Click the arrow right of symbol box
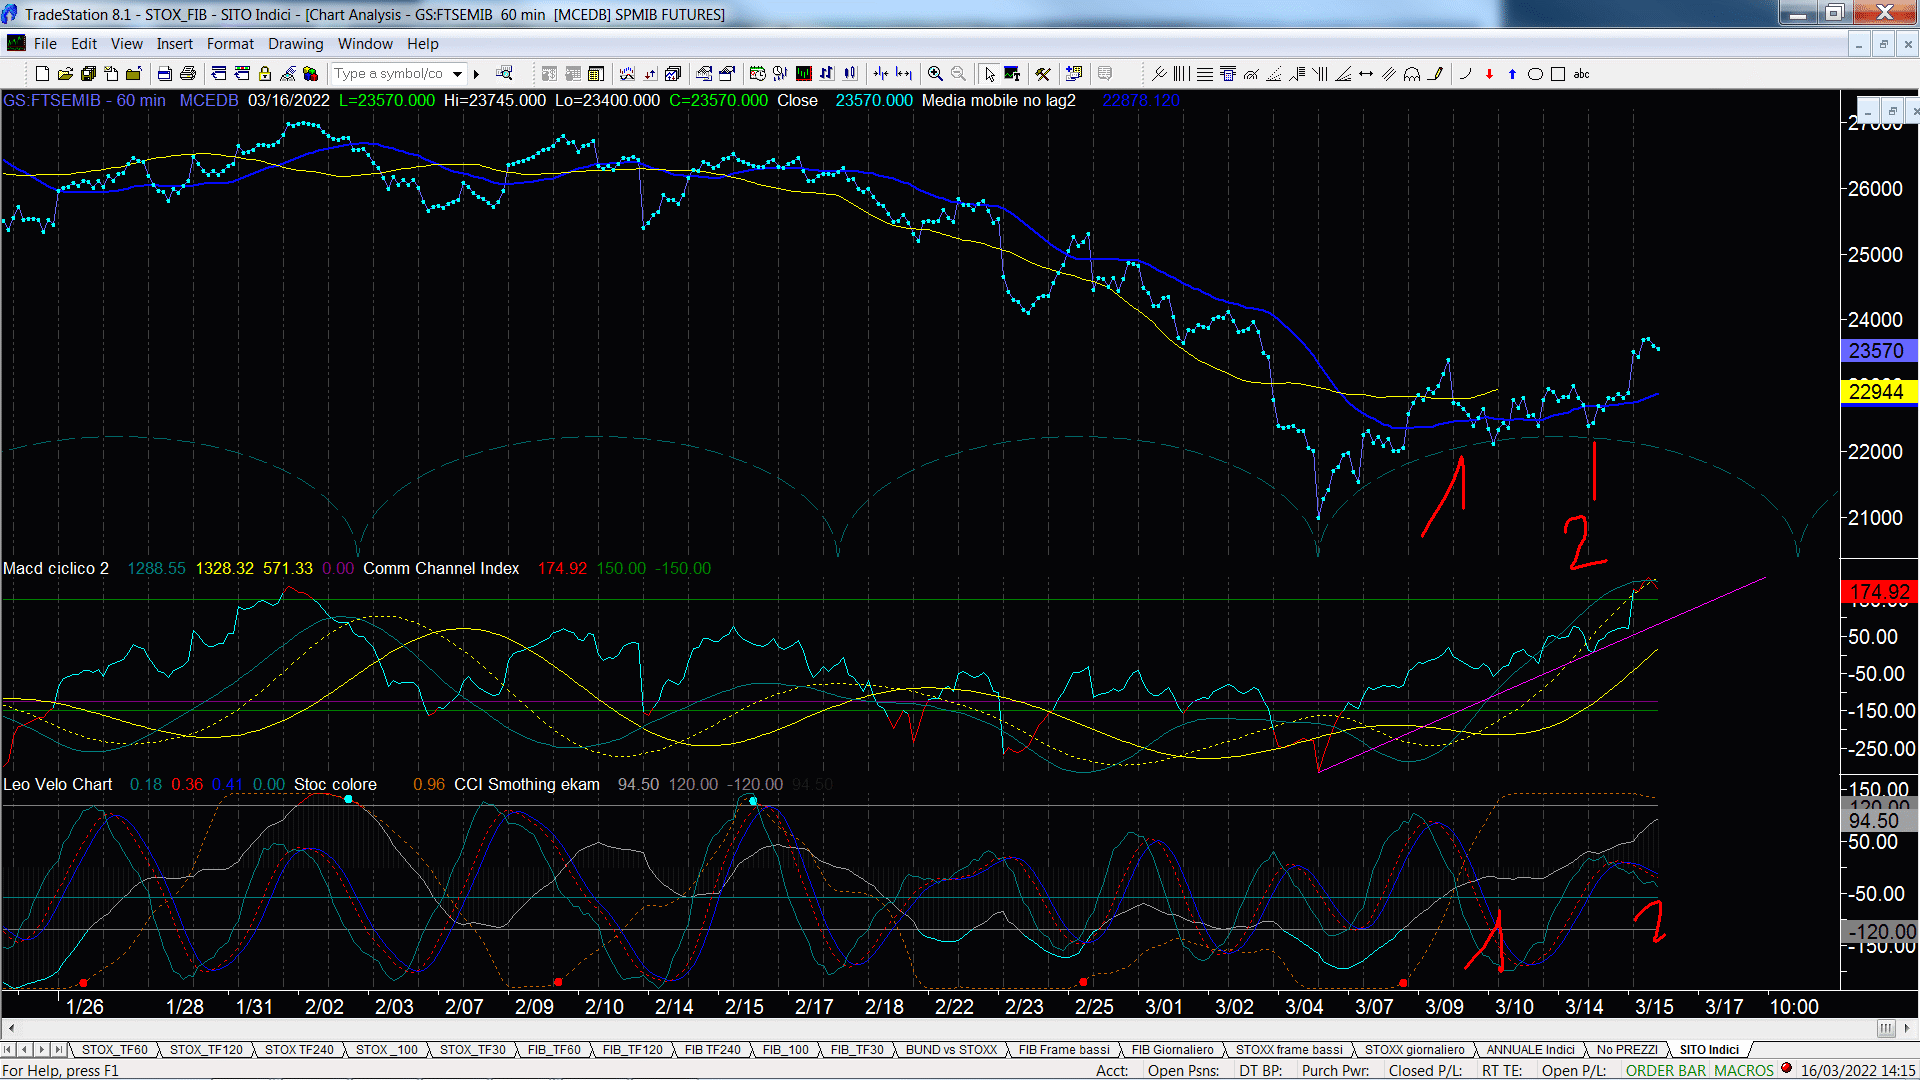Screen dimensions: 1920x1080 (477, 74)
